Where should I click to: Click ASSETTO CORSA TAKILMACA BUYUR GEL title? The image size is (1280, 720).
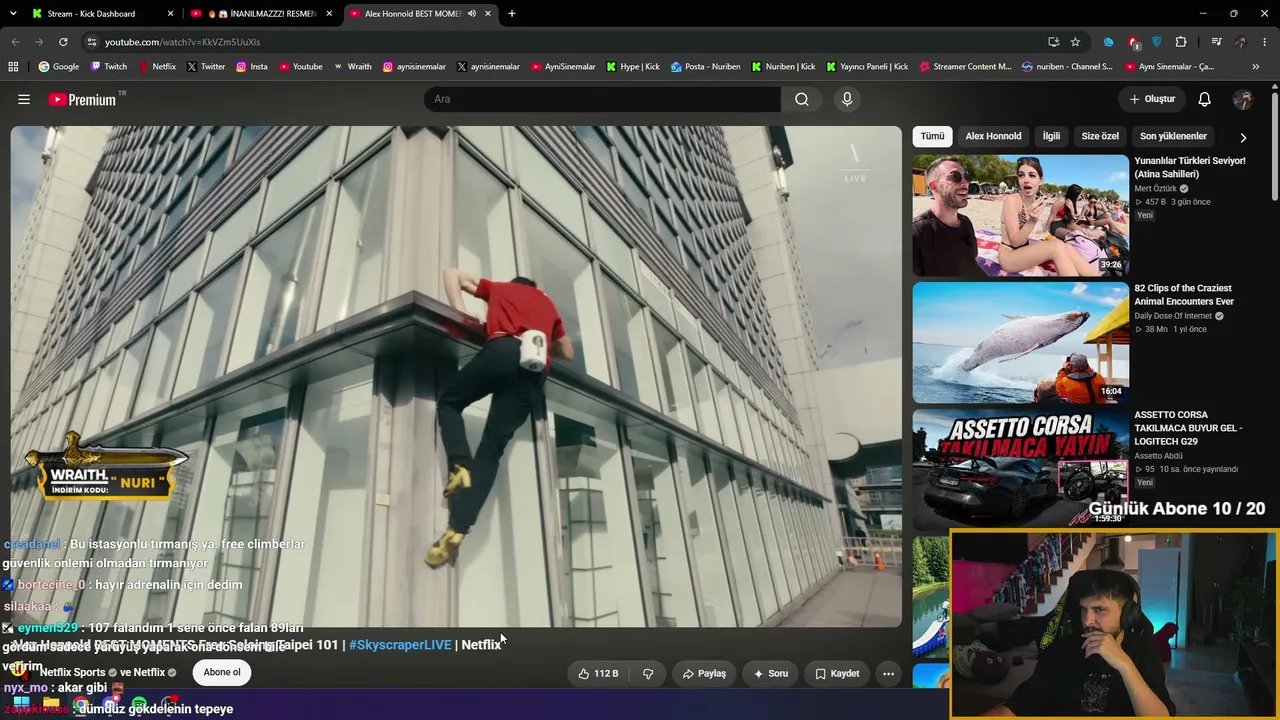[x=1188, y=428]
